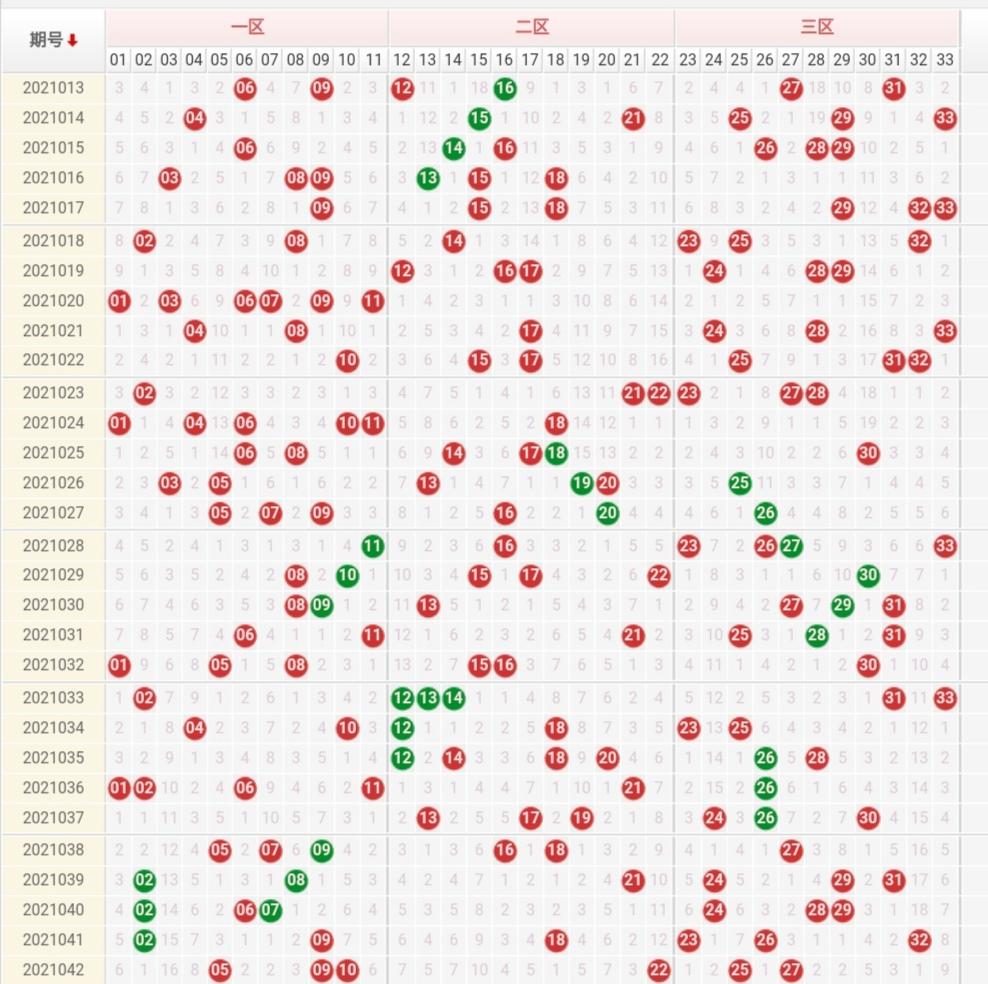
Task: Select issue row label 2021042
Action: (54, 970)
